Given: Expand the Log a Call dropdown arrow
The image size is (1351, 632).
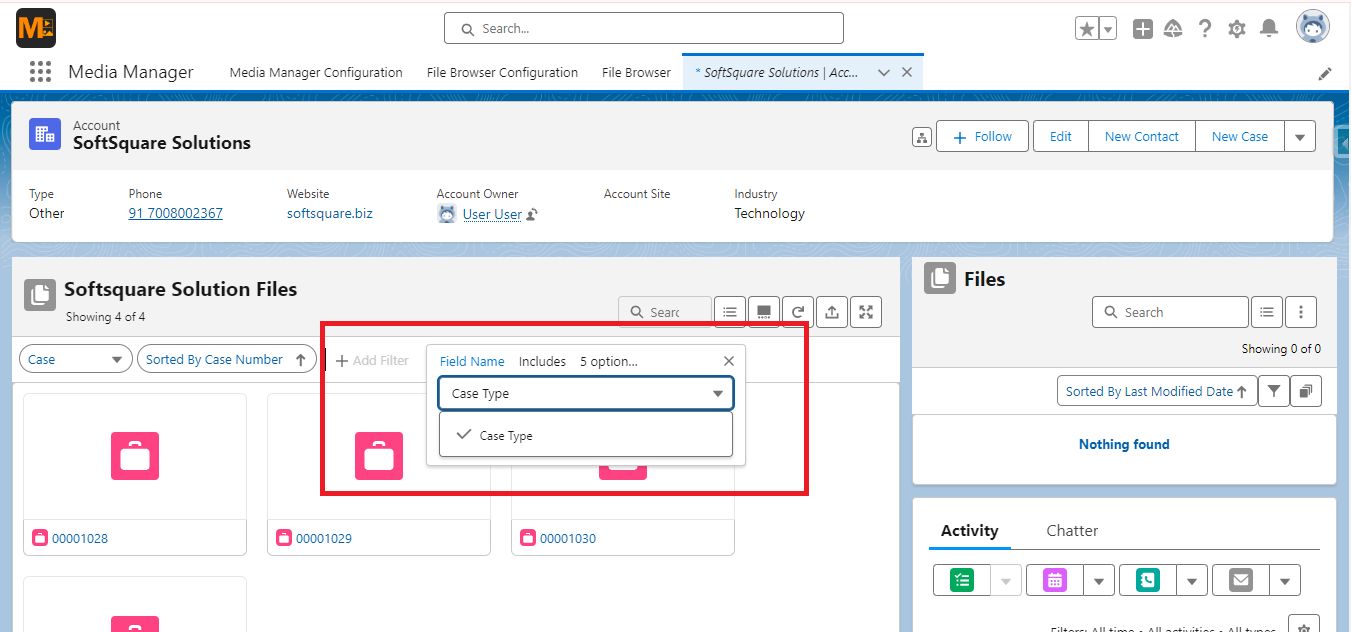Looking at the screenshot, I should click(1192, 580).
